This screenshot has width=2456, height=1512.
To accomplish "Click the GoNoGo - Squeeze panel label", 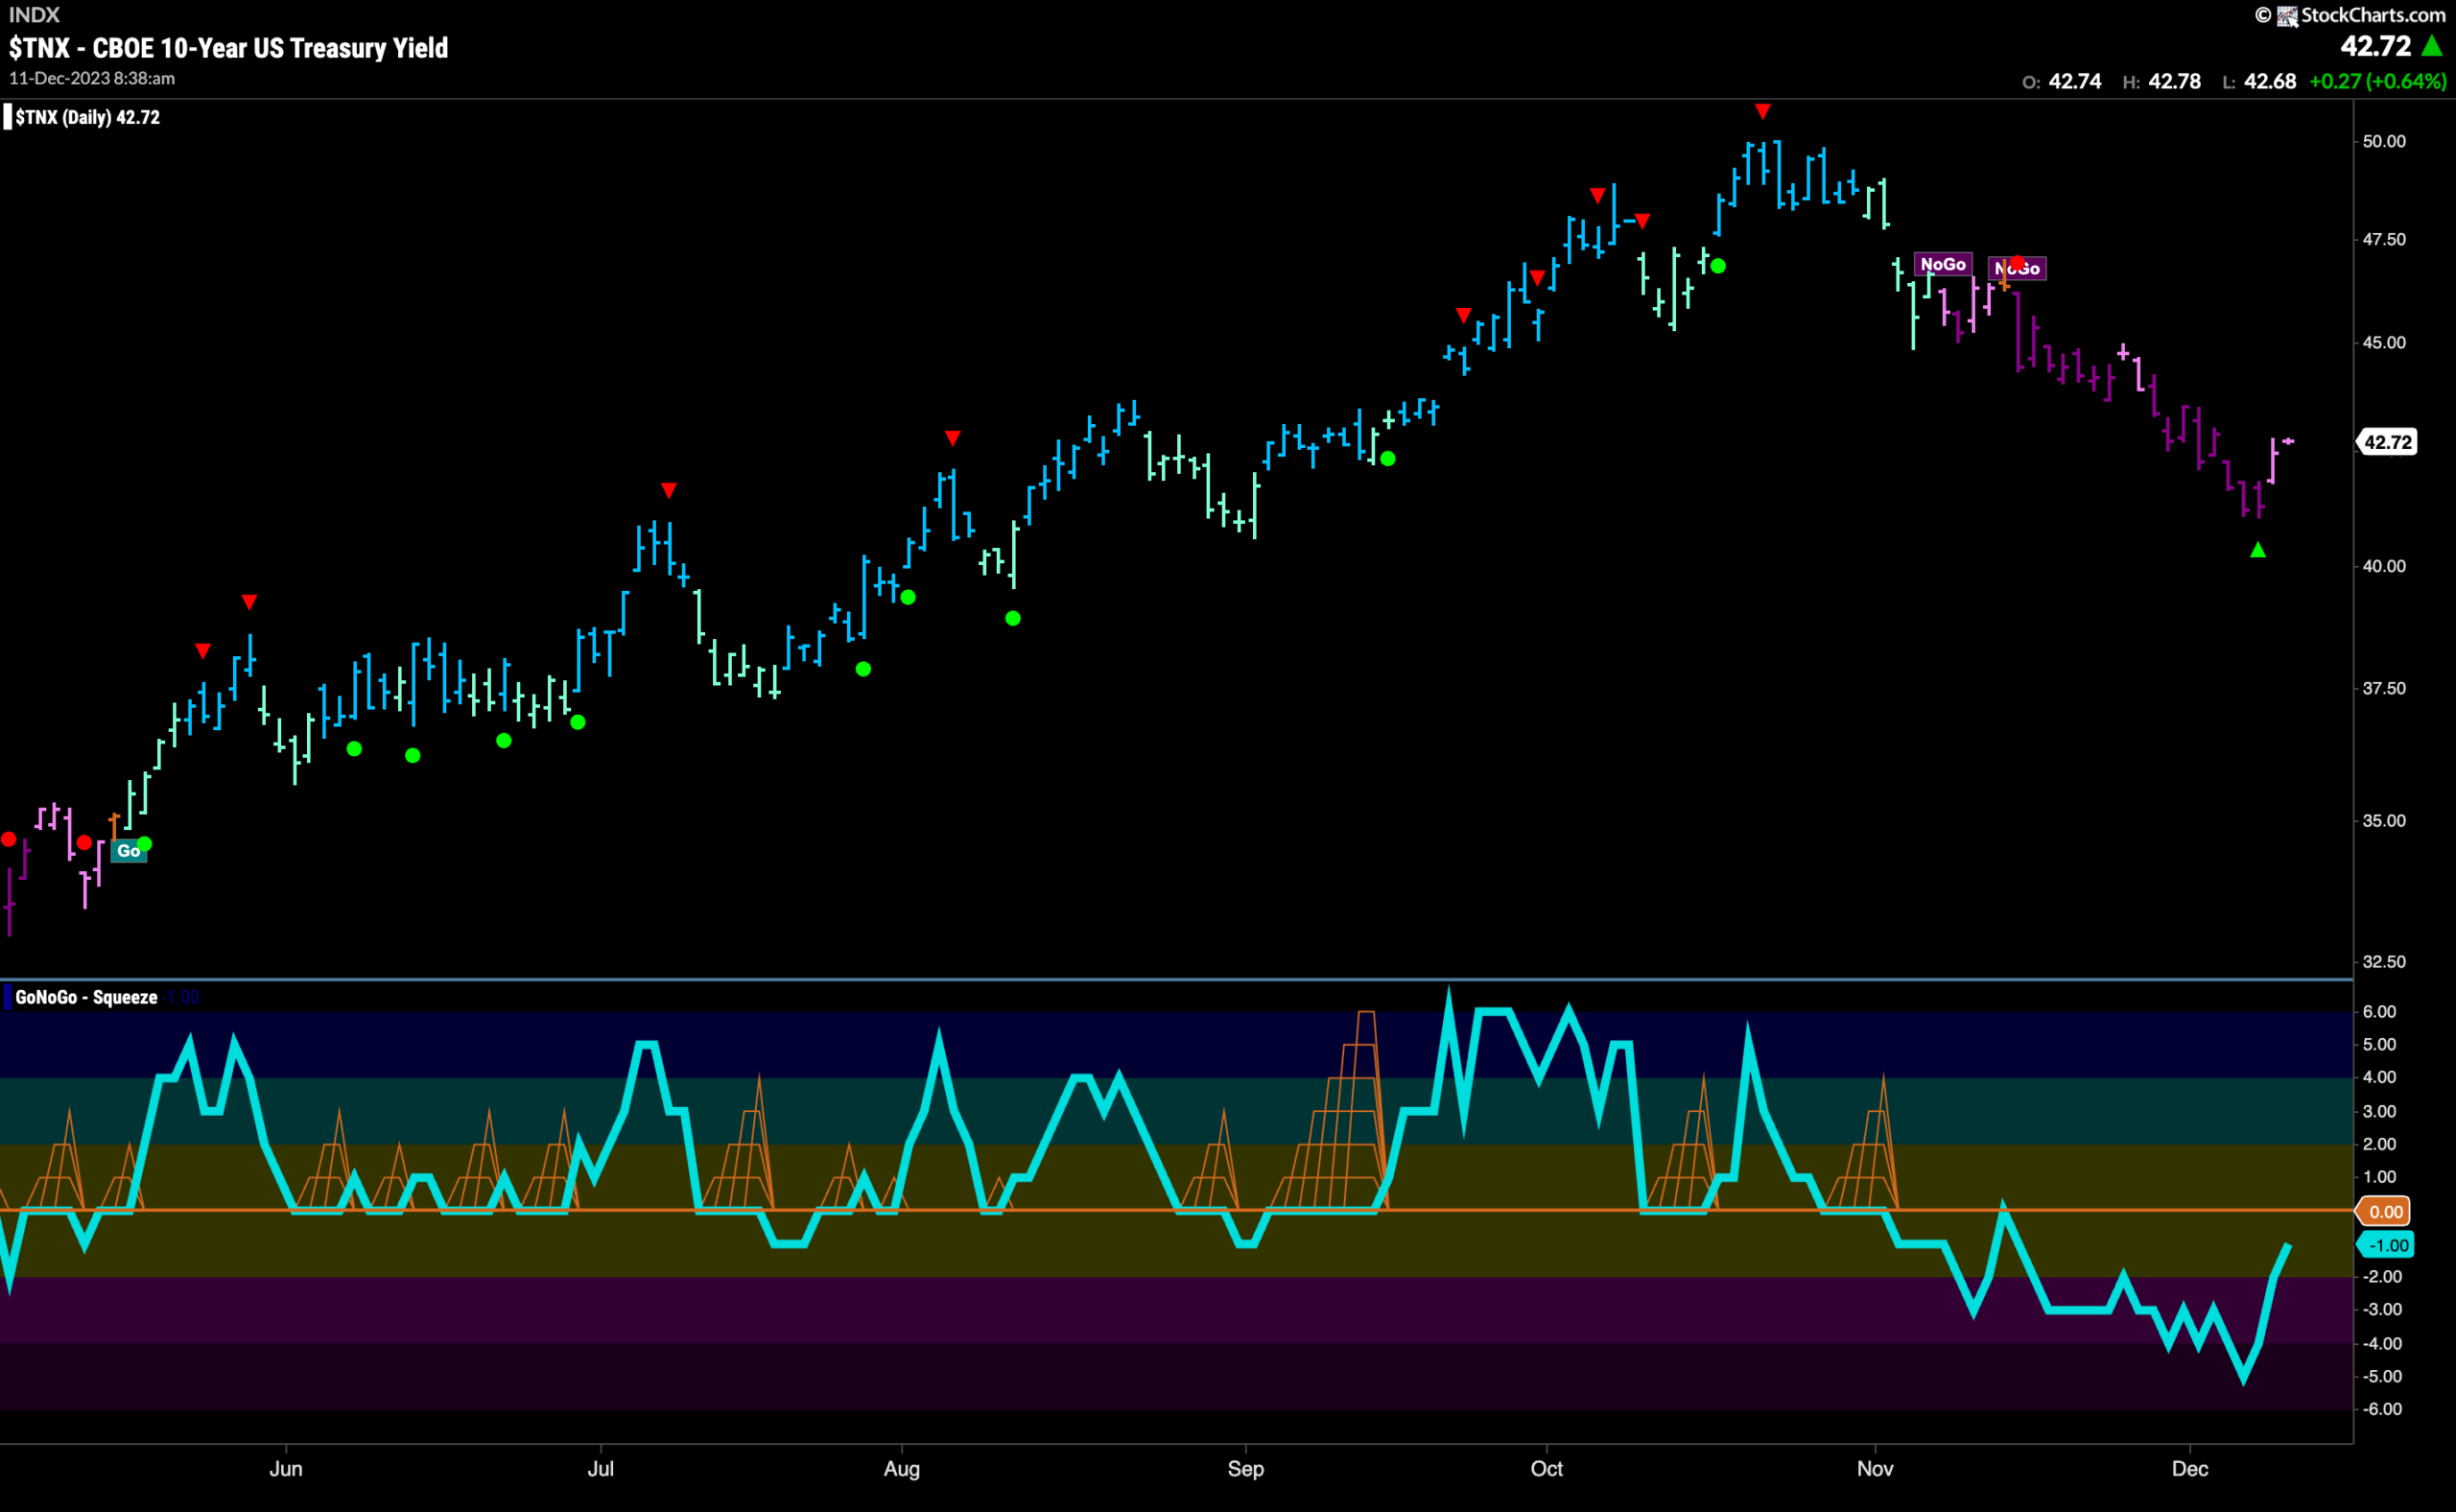I will coord(86,997).
